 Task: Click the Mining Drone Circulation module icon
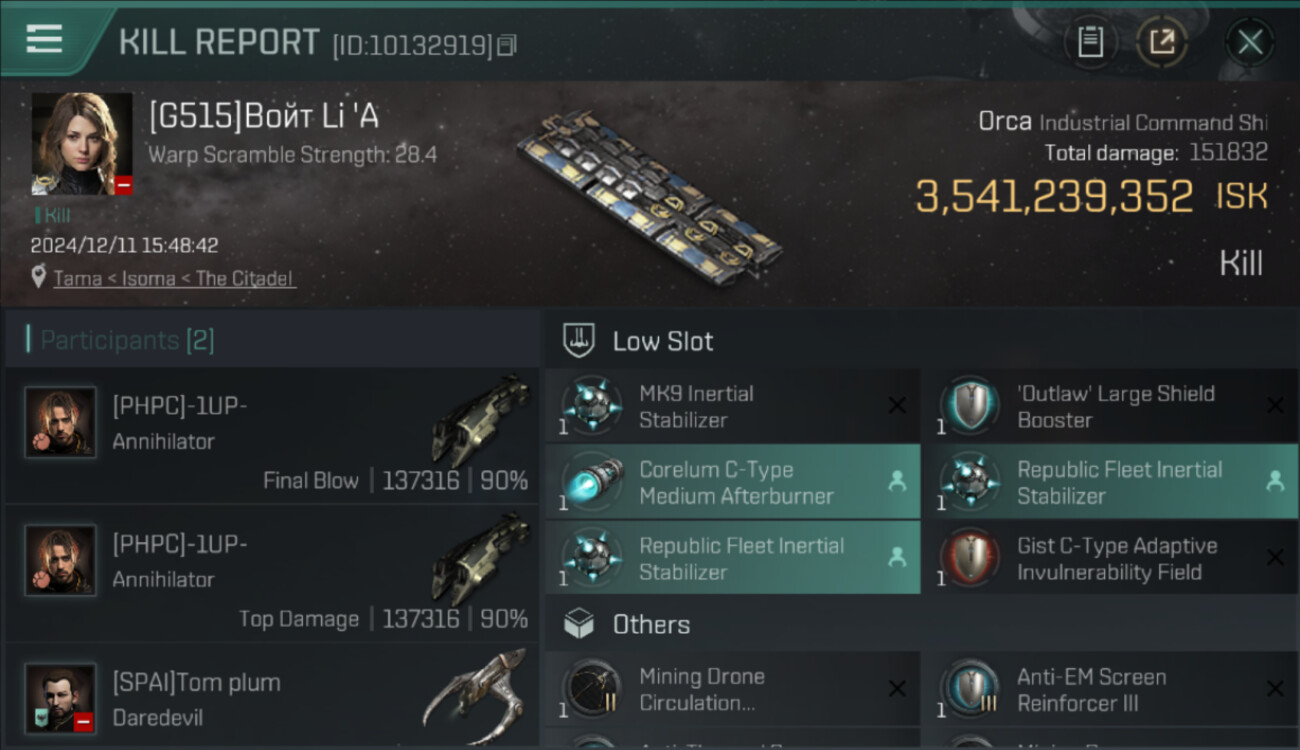[x=593, y=689]
